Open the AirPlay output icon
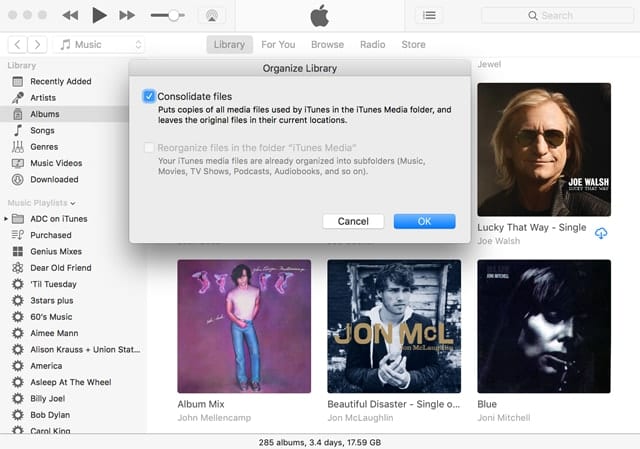 coord(210,15)
